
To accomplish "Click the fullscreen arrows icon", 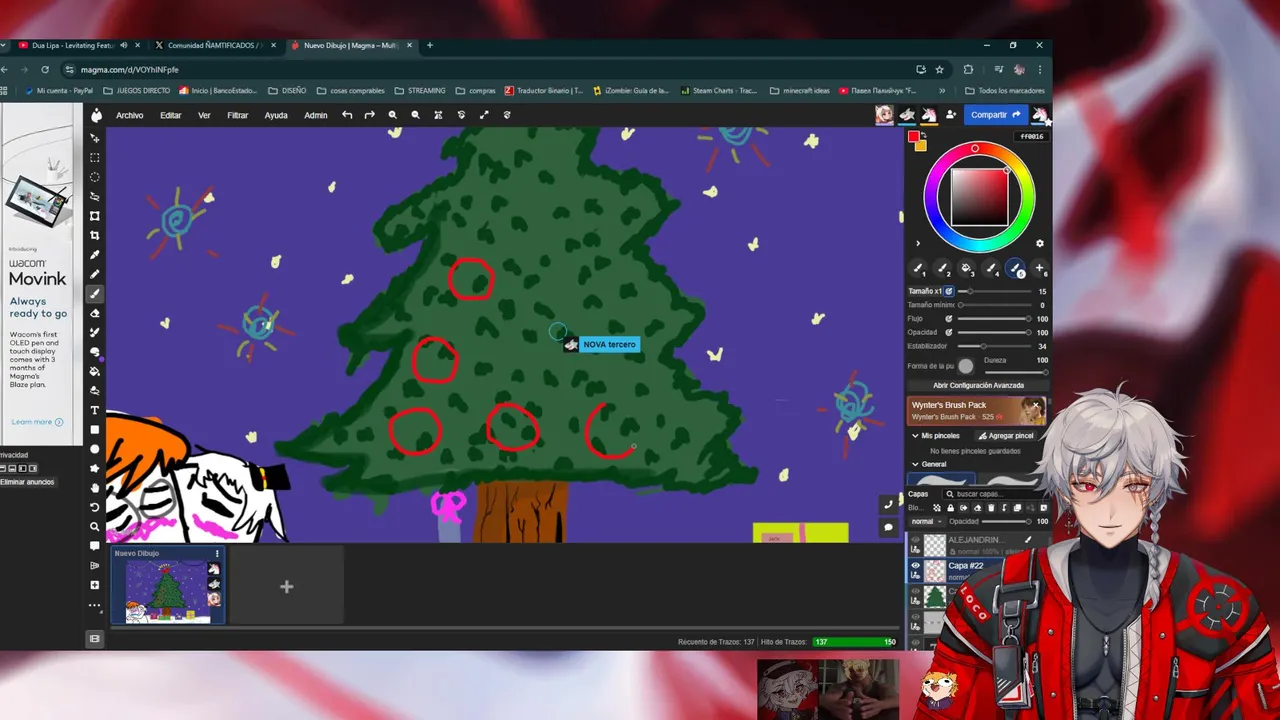I will coord(484,115).
